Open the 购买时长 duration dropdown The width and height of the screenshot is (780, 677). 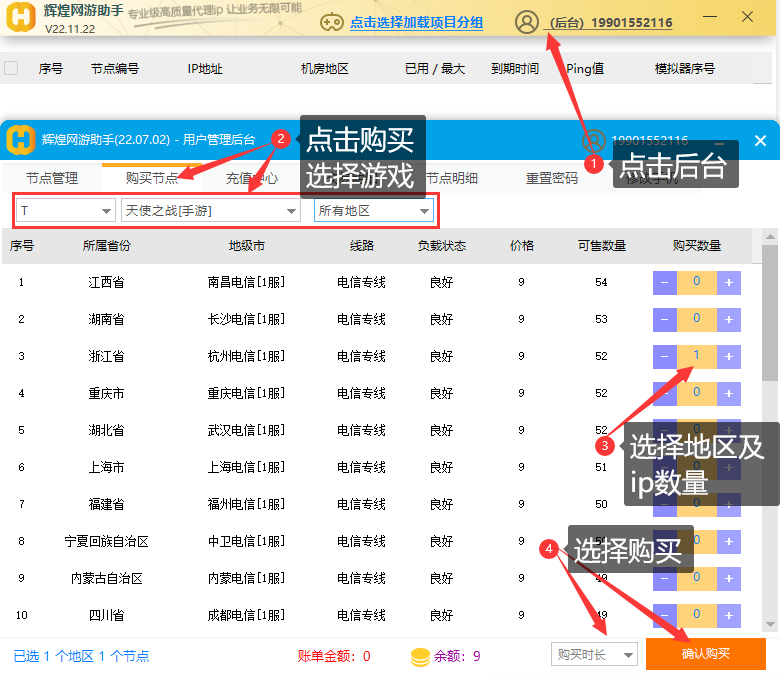pyautogui.click(x=594, y=655)
